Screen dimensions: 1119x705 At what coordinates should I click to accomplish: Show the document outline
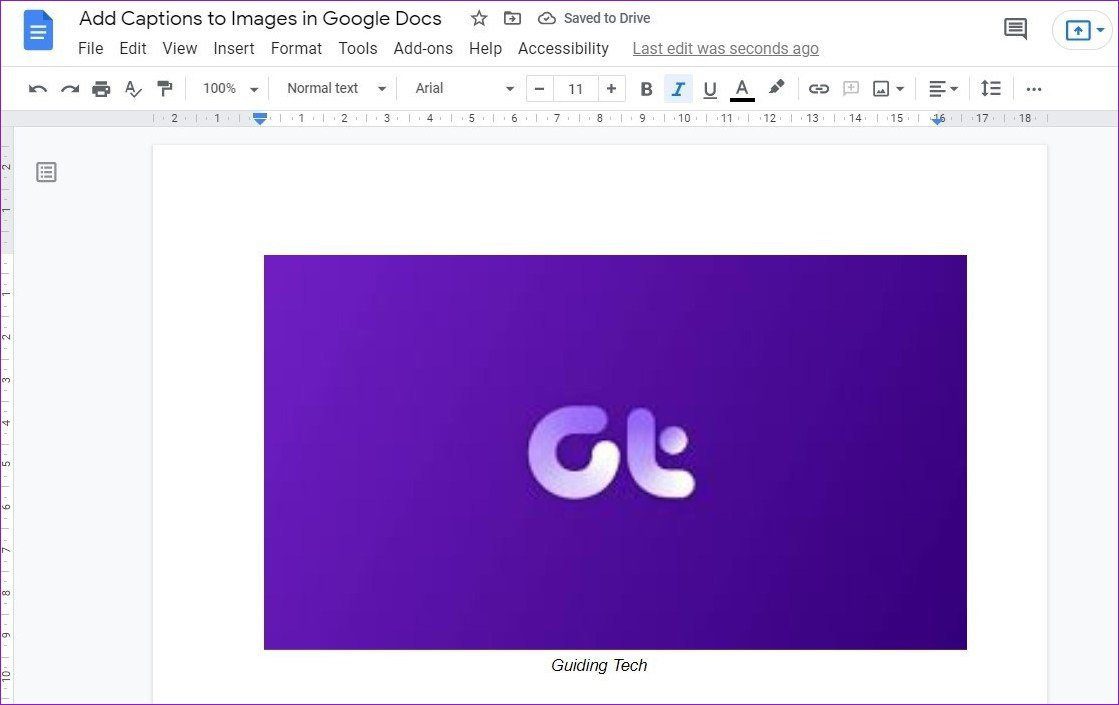click(x=46, y=172)
